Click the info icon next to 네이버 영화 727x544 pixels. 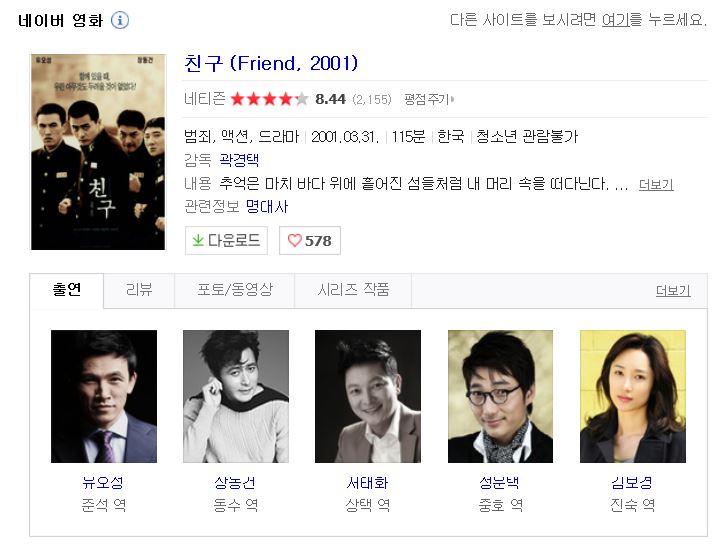tap(120, 20)
